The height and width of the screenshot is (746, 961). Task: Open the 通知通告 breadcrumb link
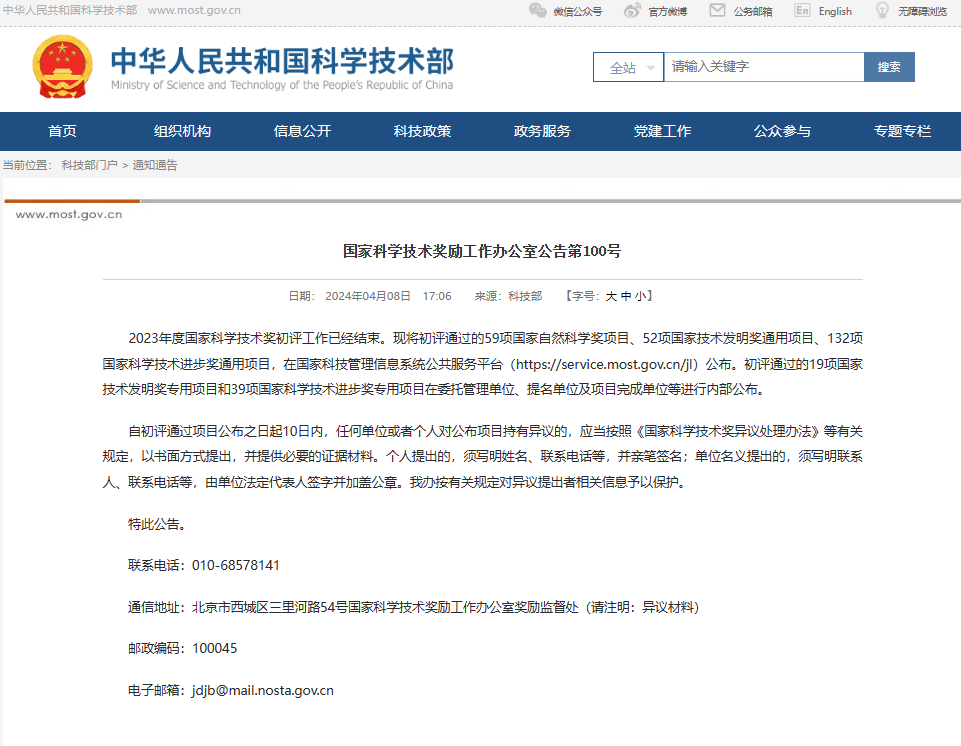coord(157,165)
